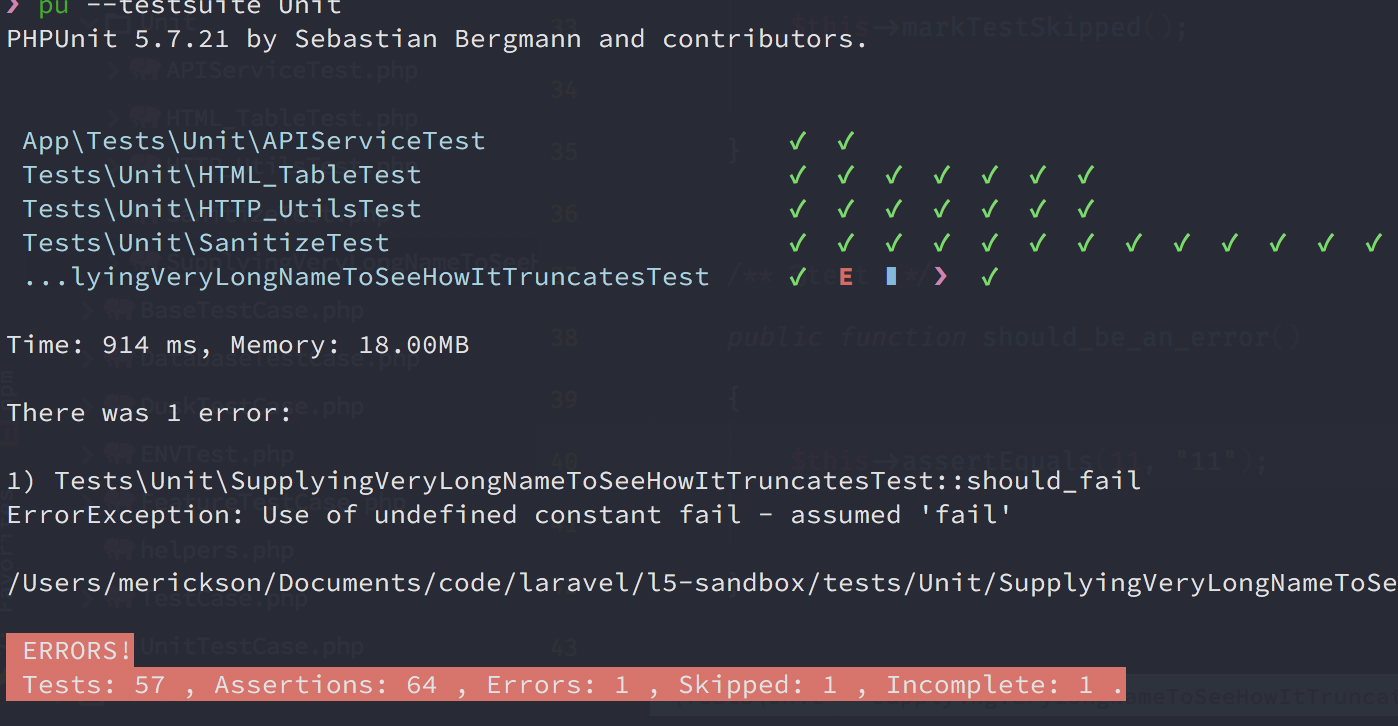Click the red E error marker

(846, 277)
